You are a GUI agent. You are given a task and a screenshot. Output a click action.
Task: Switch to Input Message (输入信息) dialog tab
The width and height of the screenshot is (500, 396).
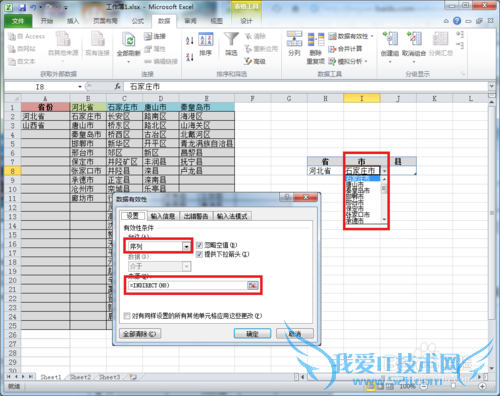point(163,216)
